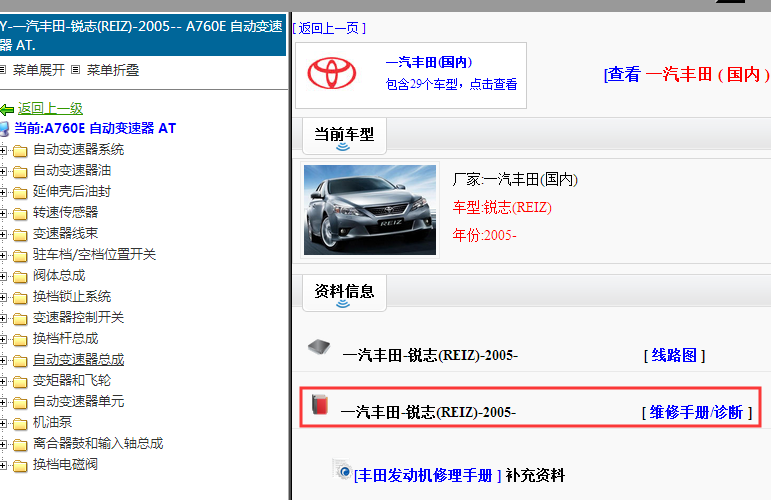Expand the 换档锁止系统 tree node
The width and height of the screenshot is (771, 500).
coord(3,297)
